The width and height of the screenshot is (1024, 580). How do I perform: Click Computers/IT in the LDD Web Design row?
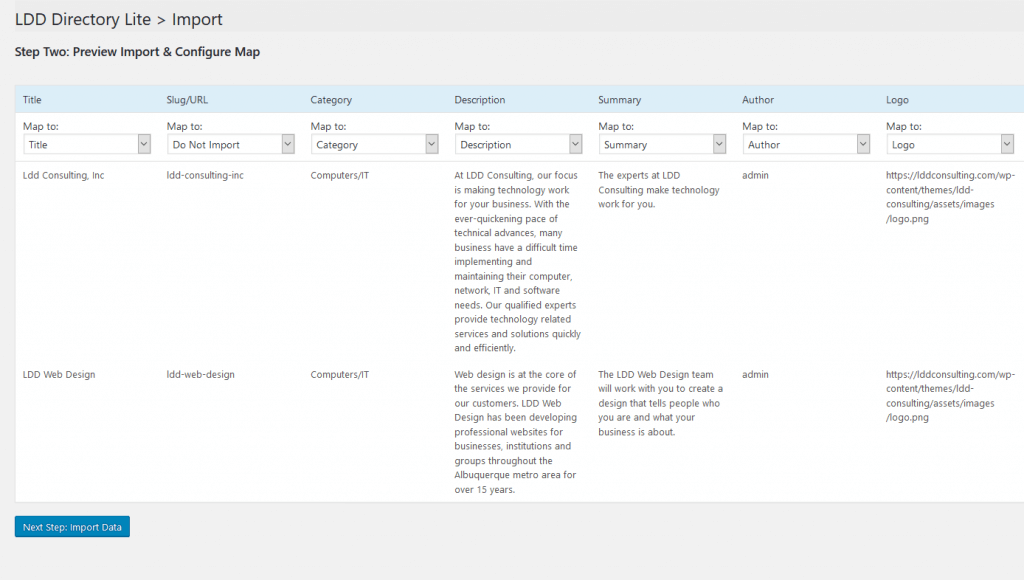340,374
